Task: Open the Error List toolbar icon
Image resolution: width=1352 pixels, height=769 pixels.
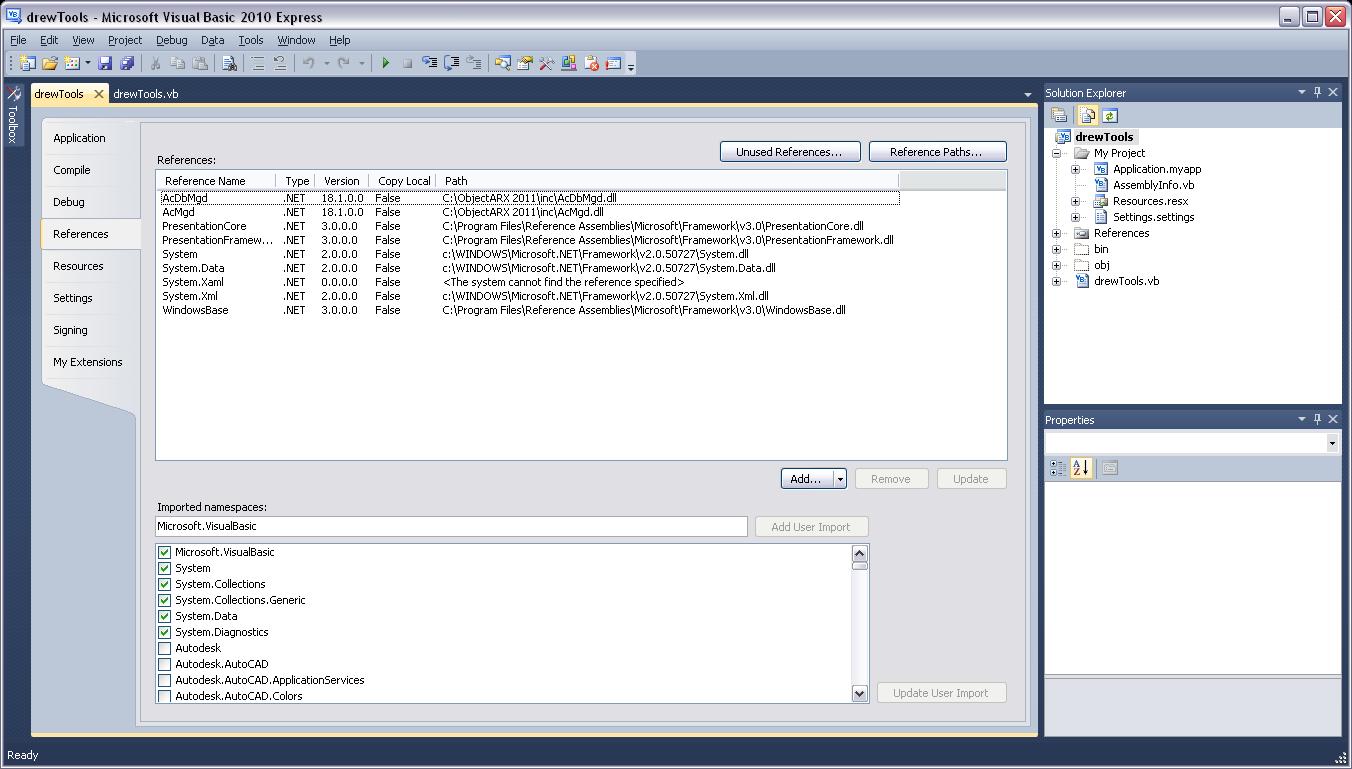Action: pyautogui.click(x=591, y=63)
